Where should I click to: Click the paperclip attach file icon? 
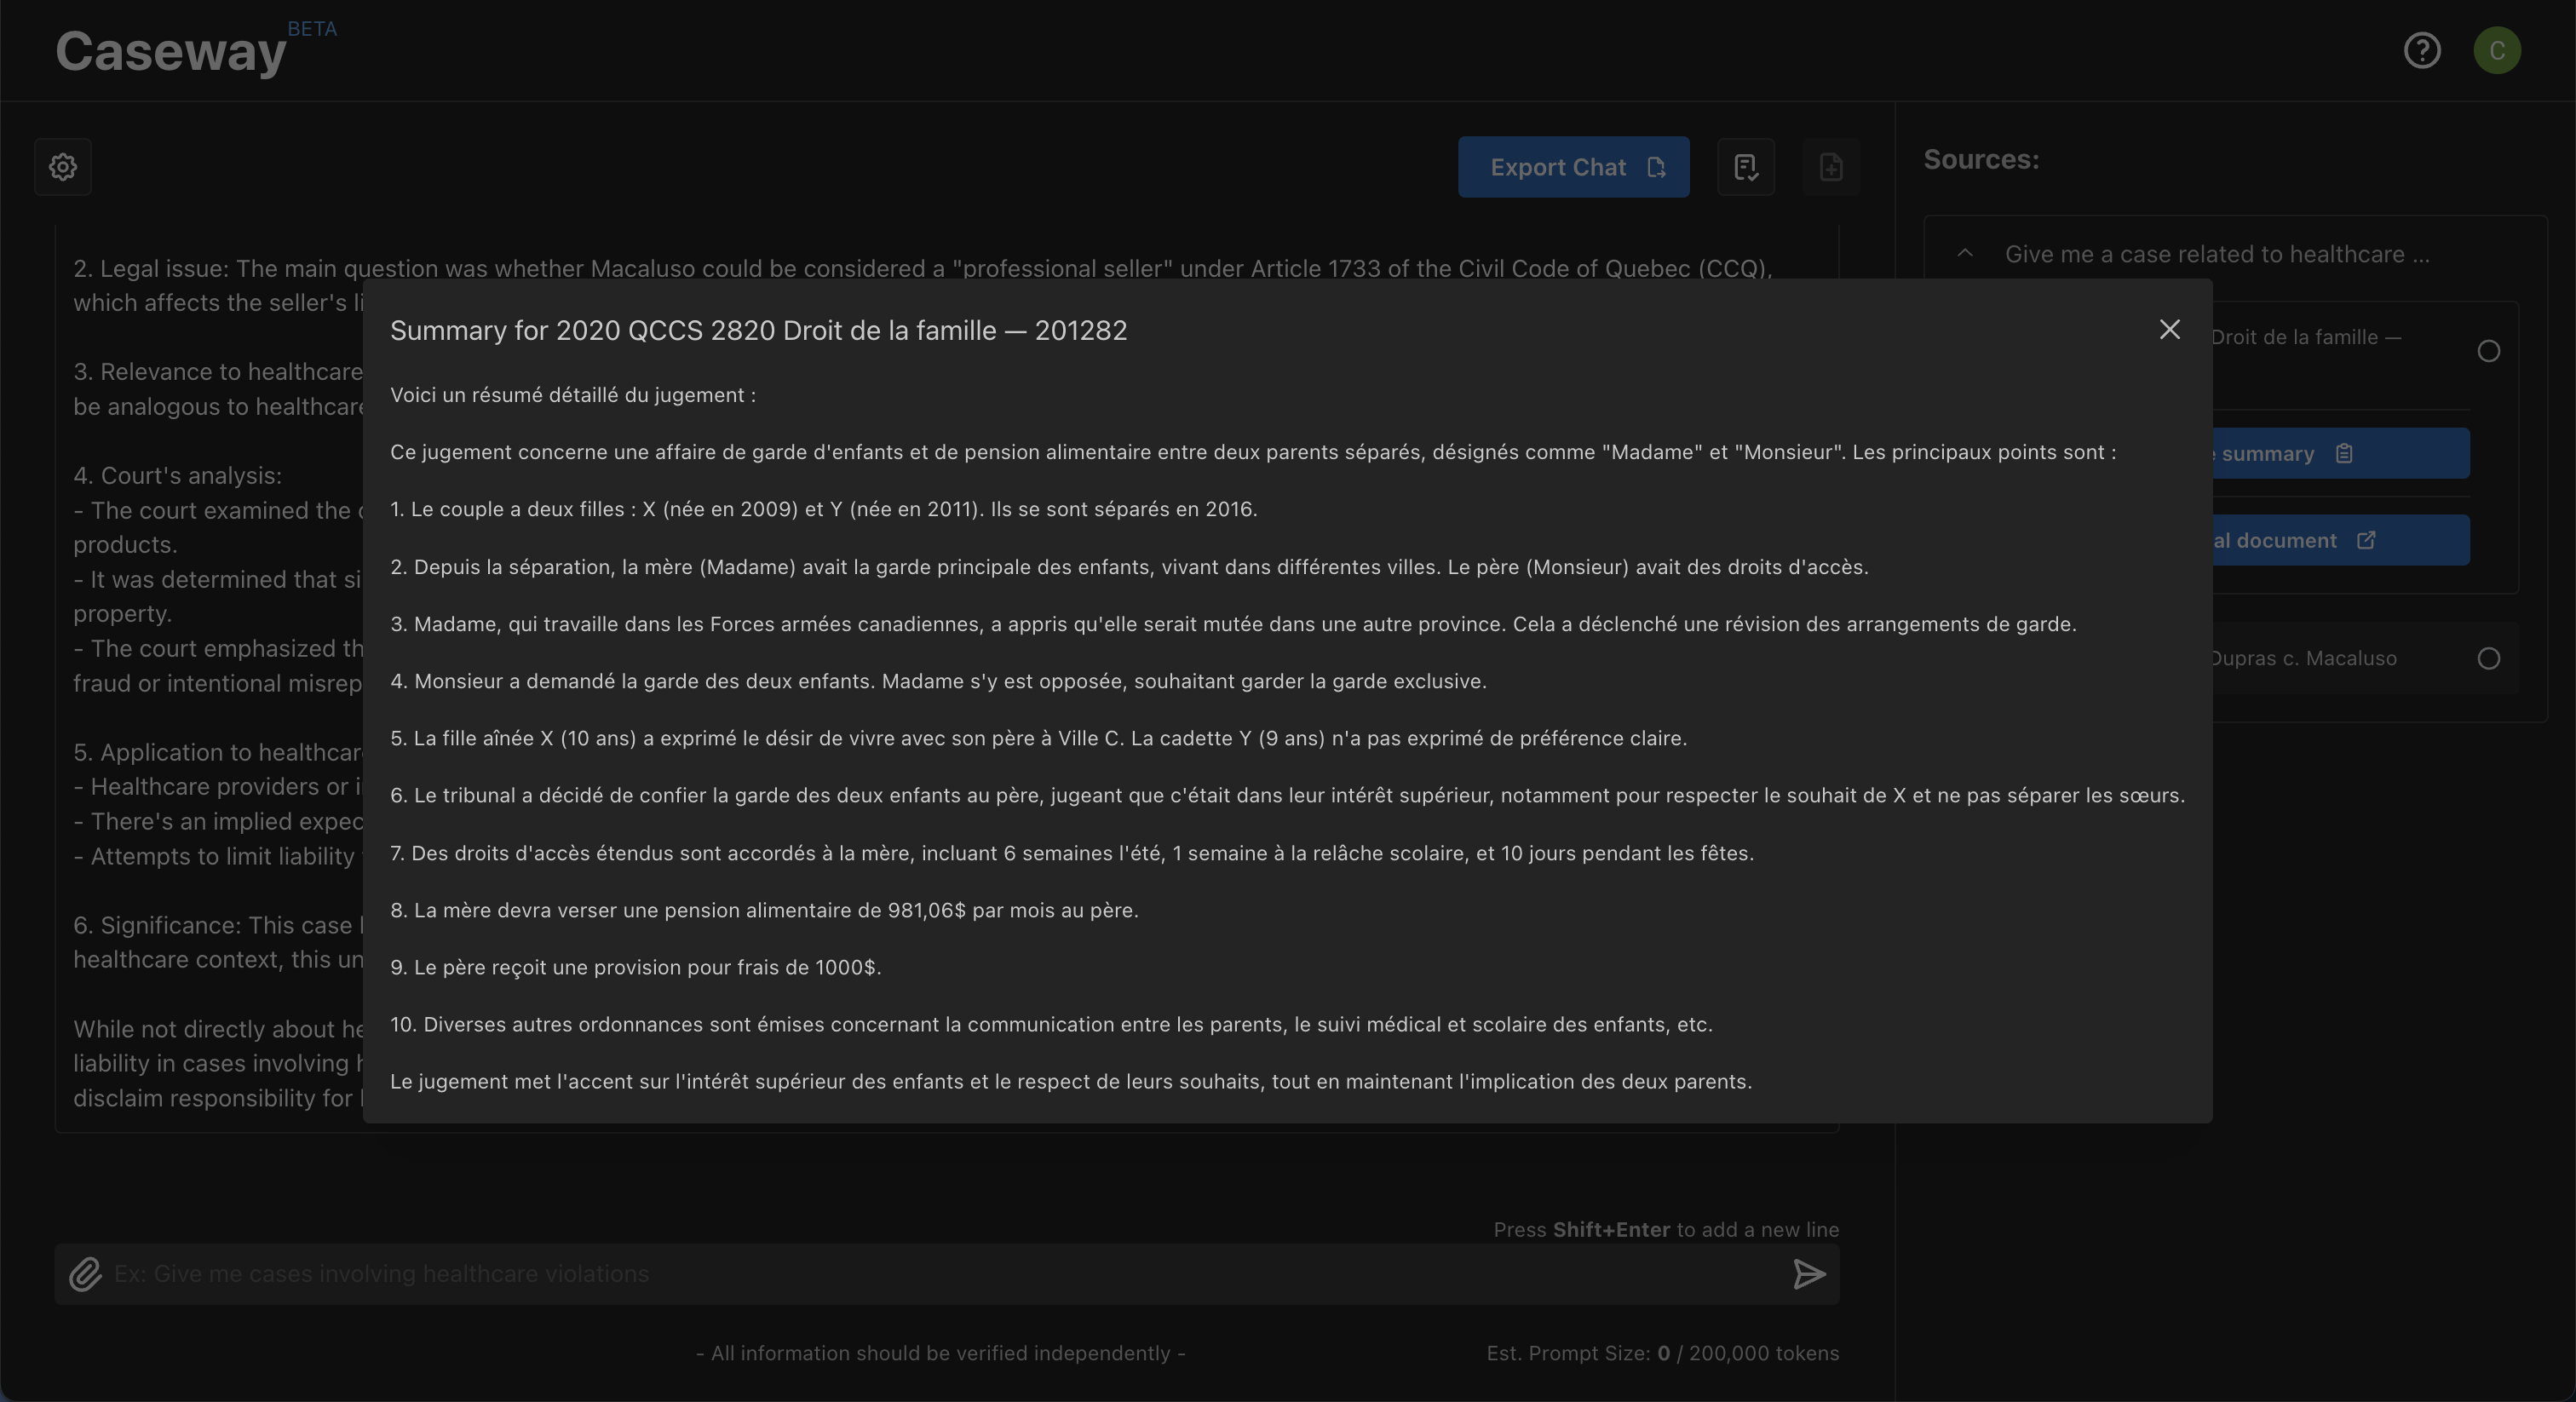[85, 1274]
